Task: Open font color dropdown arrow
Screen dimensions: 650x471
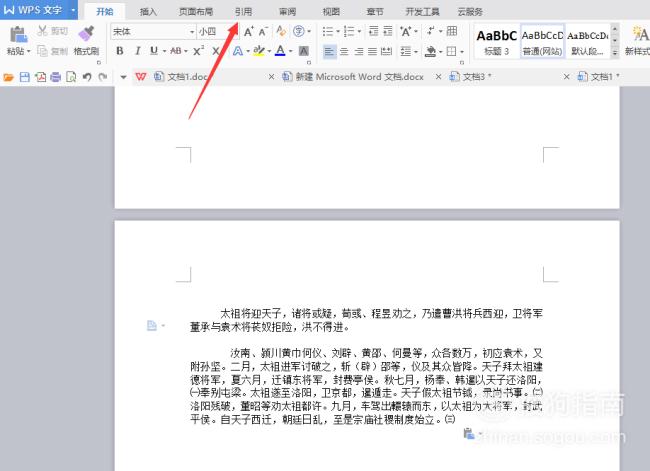Action: click(x=291, y=51)
